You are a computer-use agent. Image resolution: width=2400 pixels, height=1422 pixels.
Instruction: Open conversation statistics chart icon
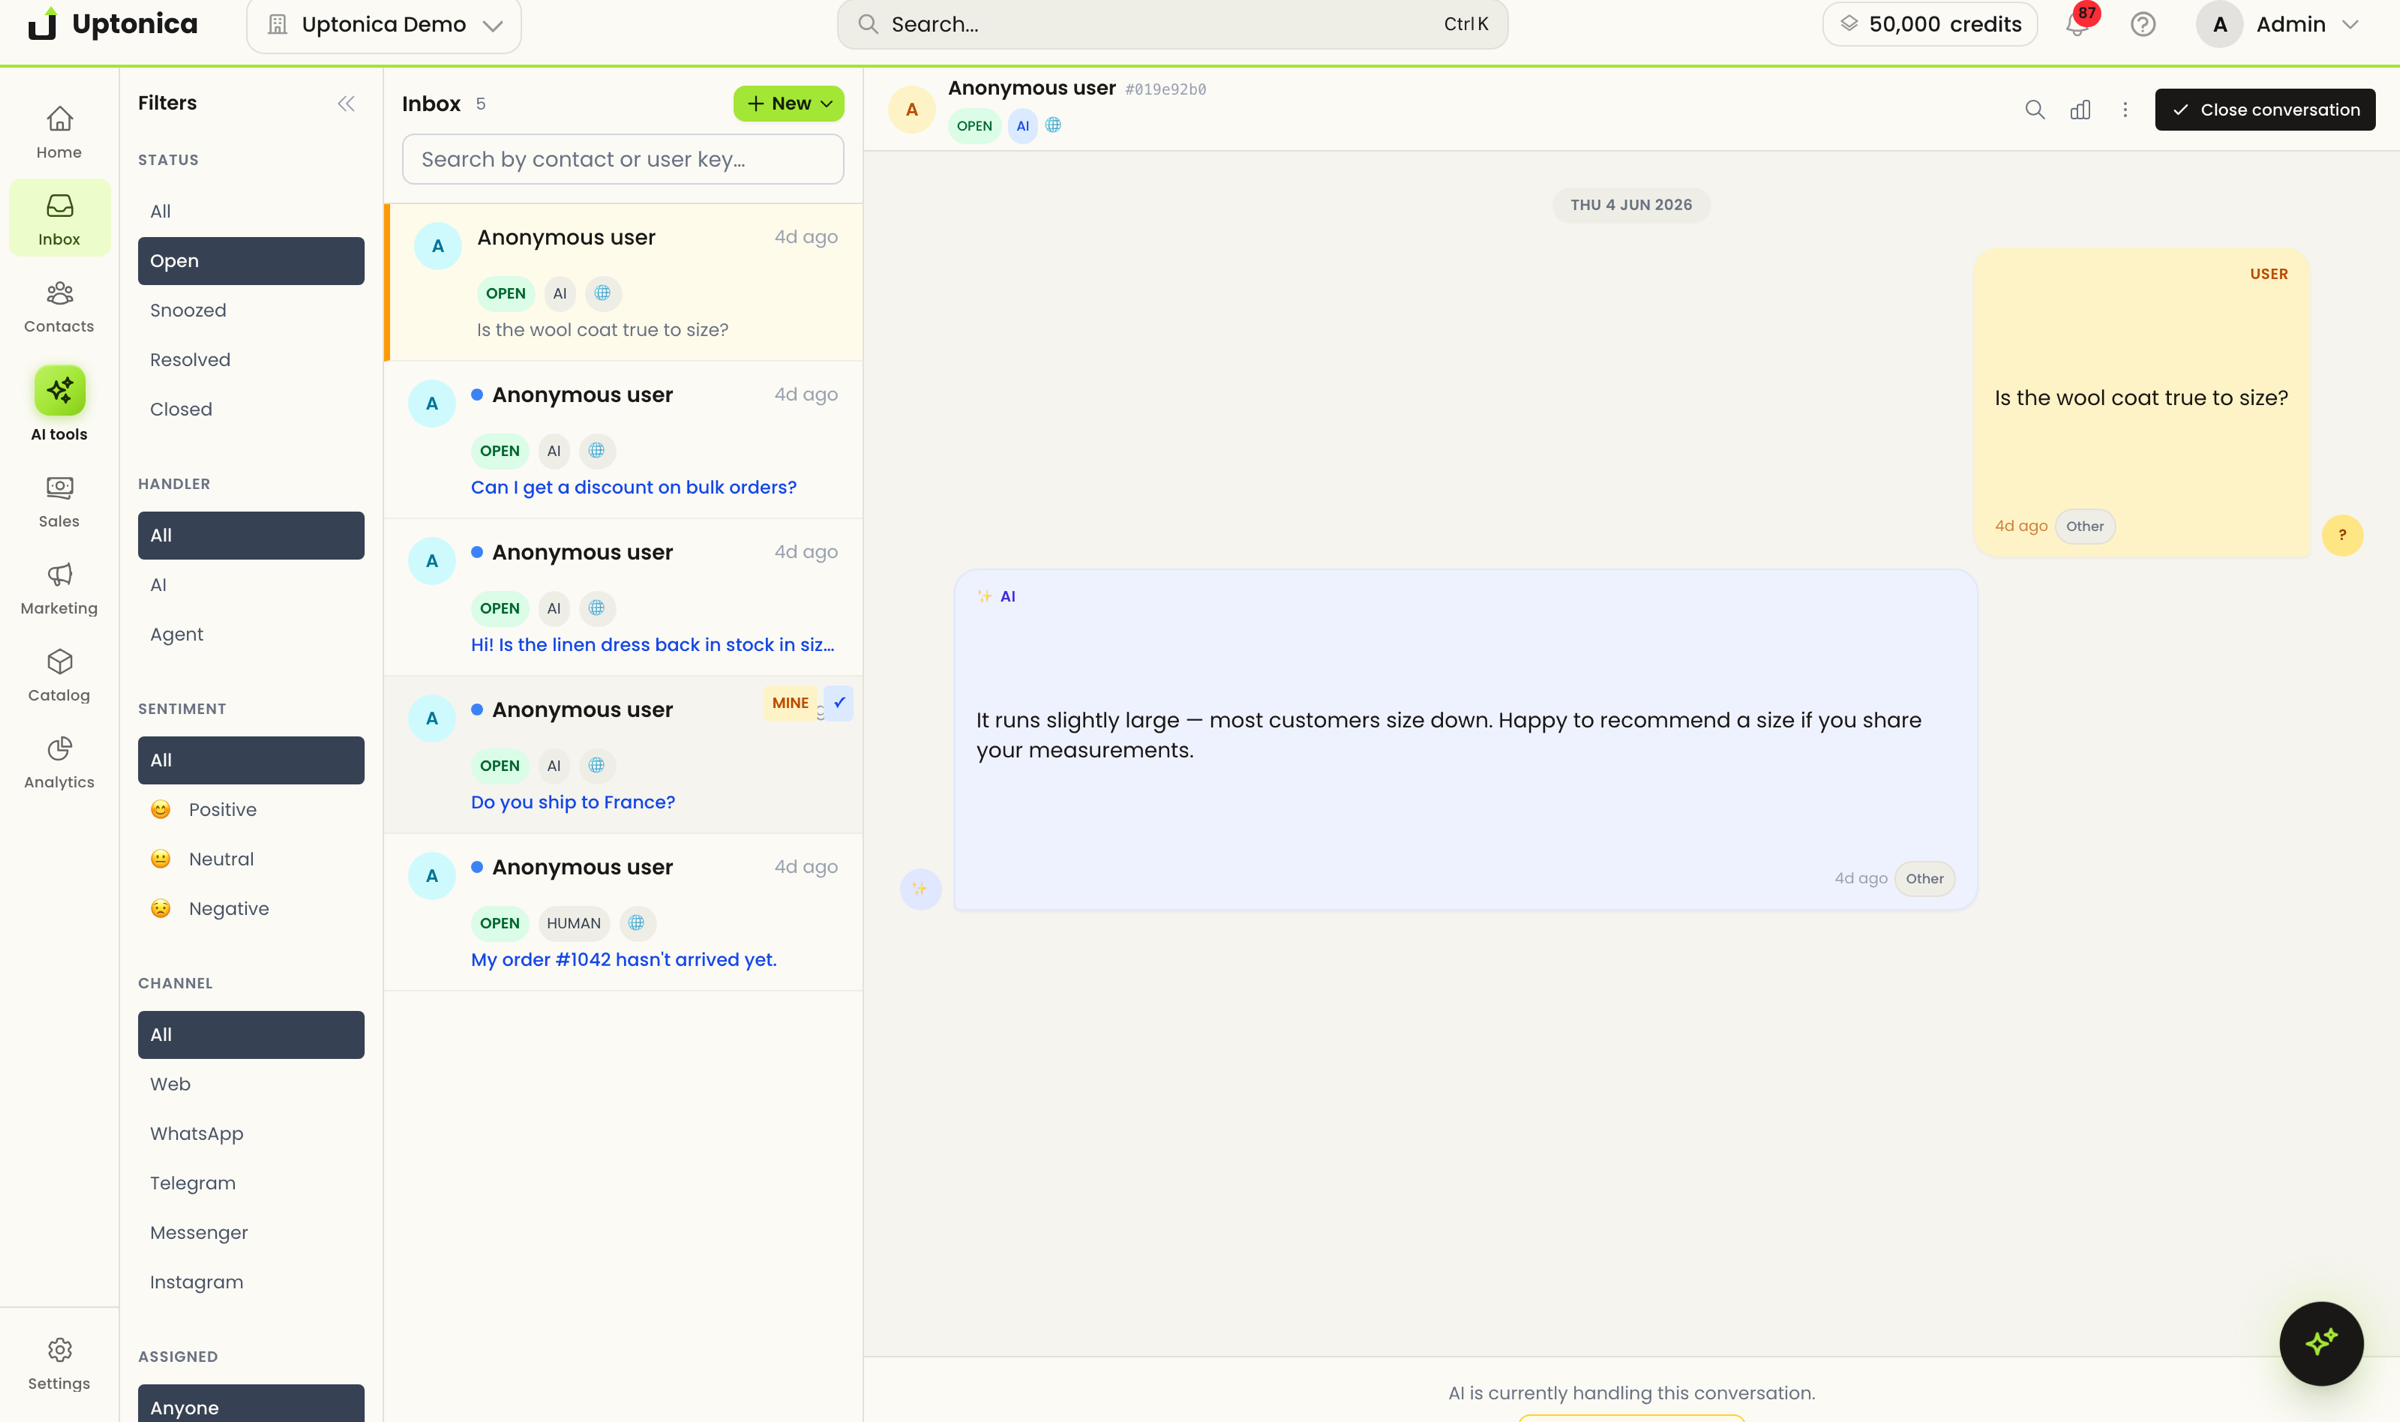pyautogui.click(x=2080, y=109)
